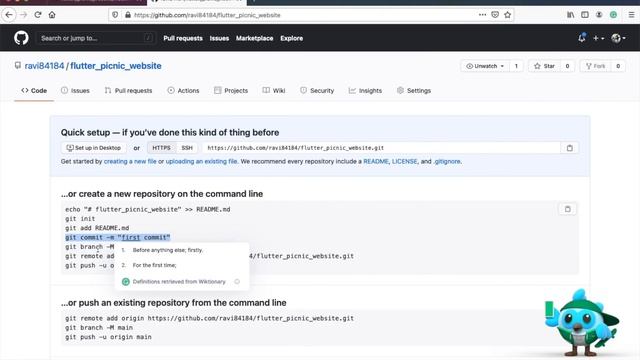Screen dimensions: 640x360
Task: Click the highlighted git commit first commit line
Action: pyautogui.click(x=118, y=238)
